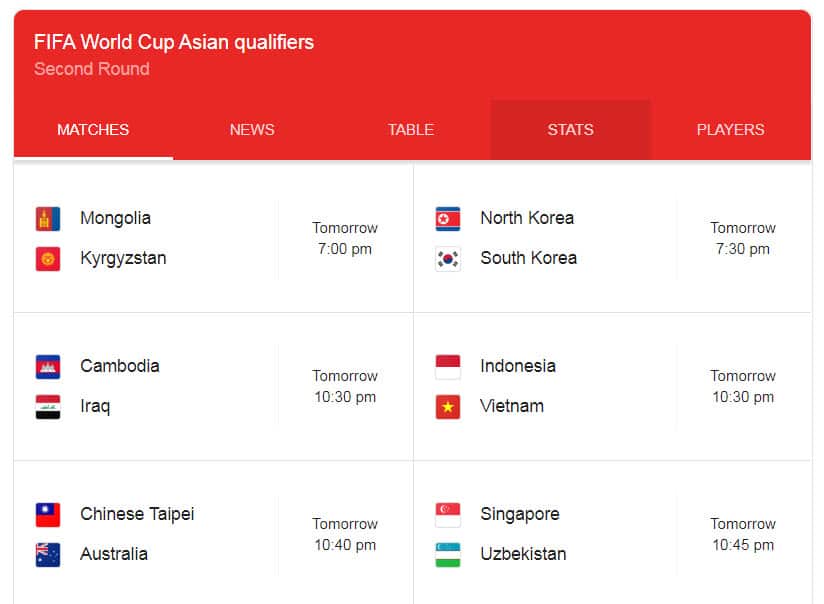Click the Chinese Taipei flag icon
Viewport: 824px width, 604px height.
tap(47, 514)
